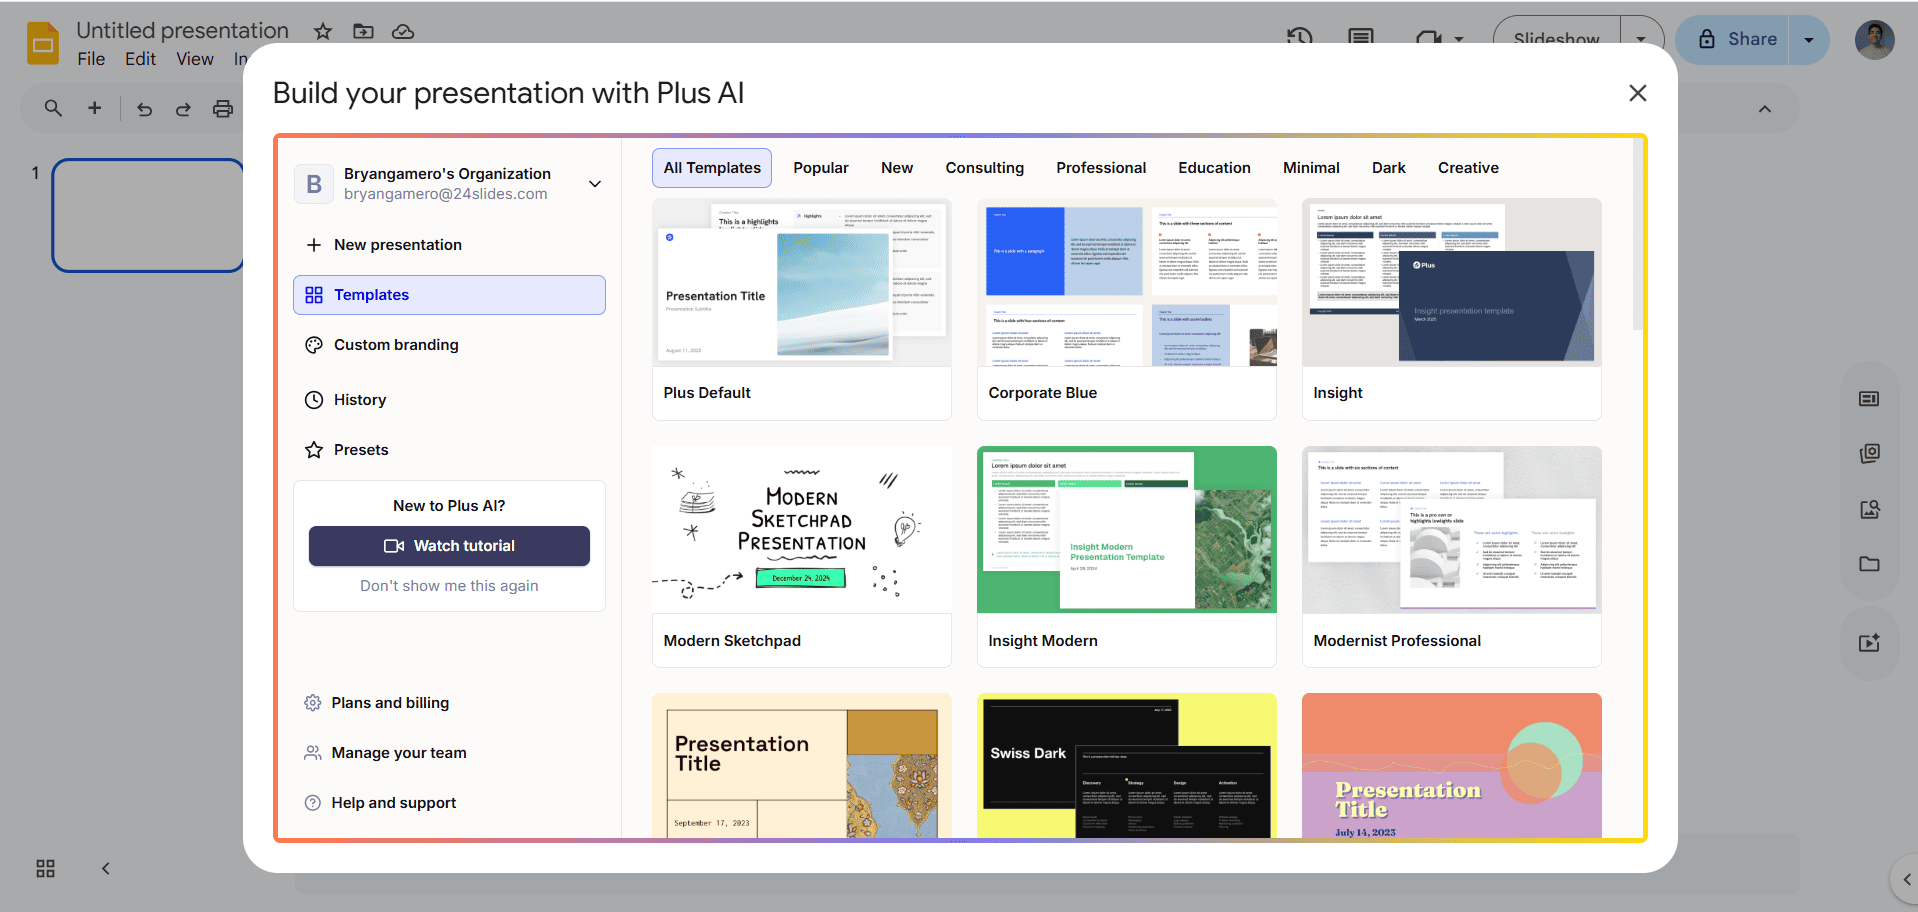
Task: Switch to the New tab
Action: 897,168
